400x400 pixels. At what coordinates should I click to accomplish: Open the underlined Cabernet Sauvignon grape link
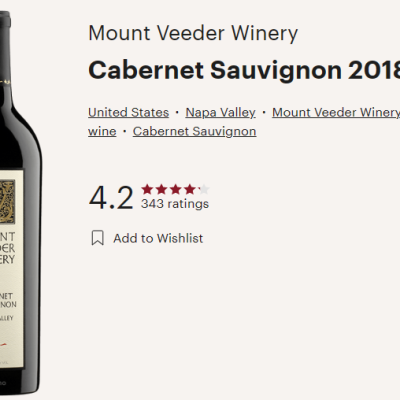(x=194, y=131)
